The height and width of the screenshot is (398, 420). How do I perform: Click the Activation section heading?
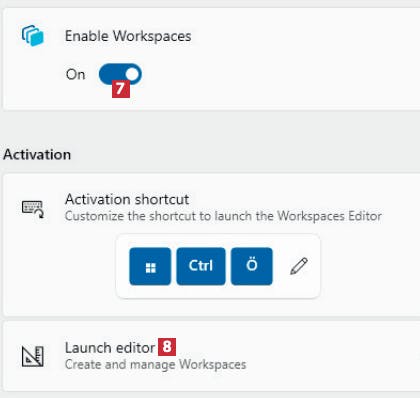[37, 155]
